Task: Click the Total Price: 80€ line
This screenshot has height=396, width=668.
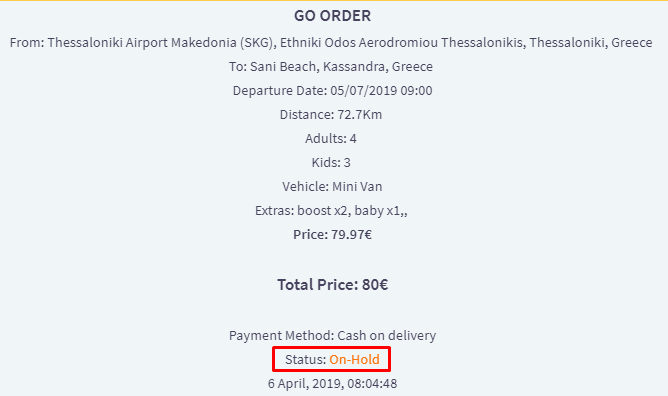Action: [332, 284]
